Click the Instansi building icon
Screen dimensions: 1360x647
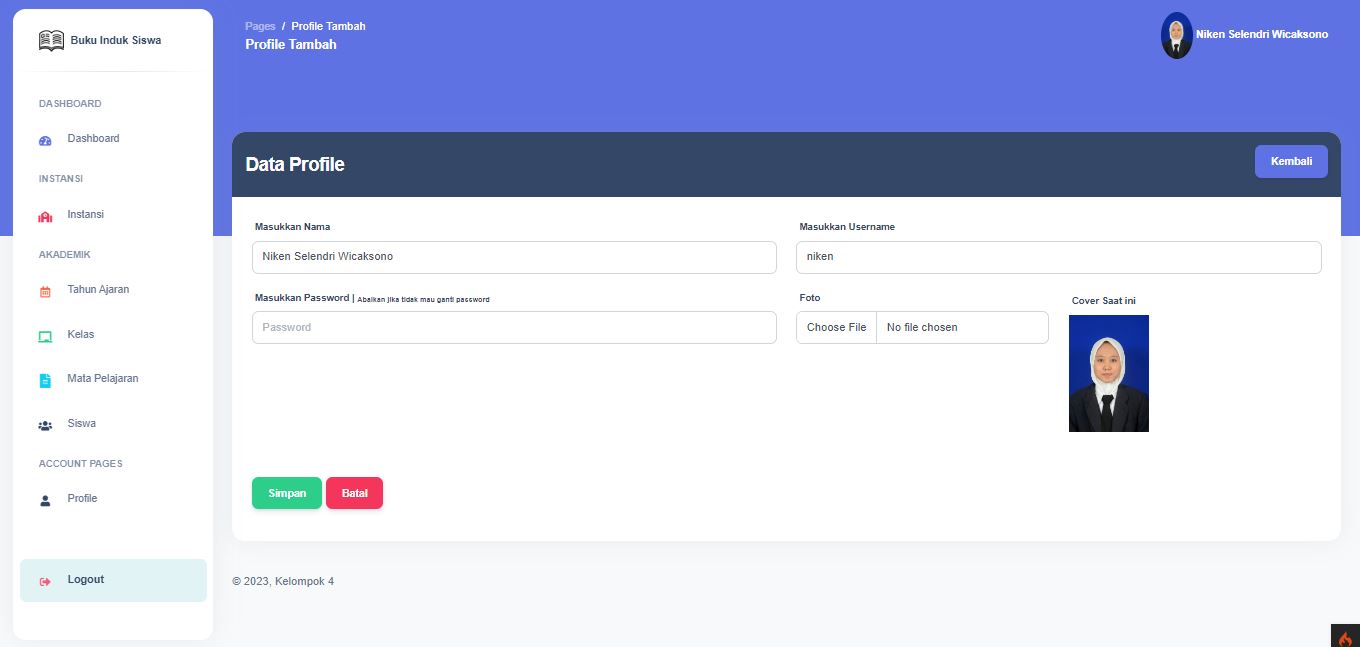click(x=45, y=217)
